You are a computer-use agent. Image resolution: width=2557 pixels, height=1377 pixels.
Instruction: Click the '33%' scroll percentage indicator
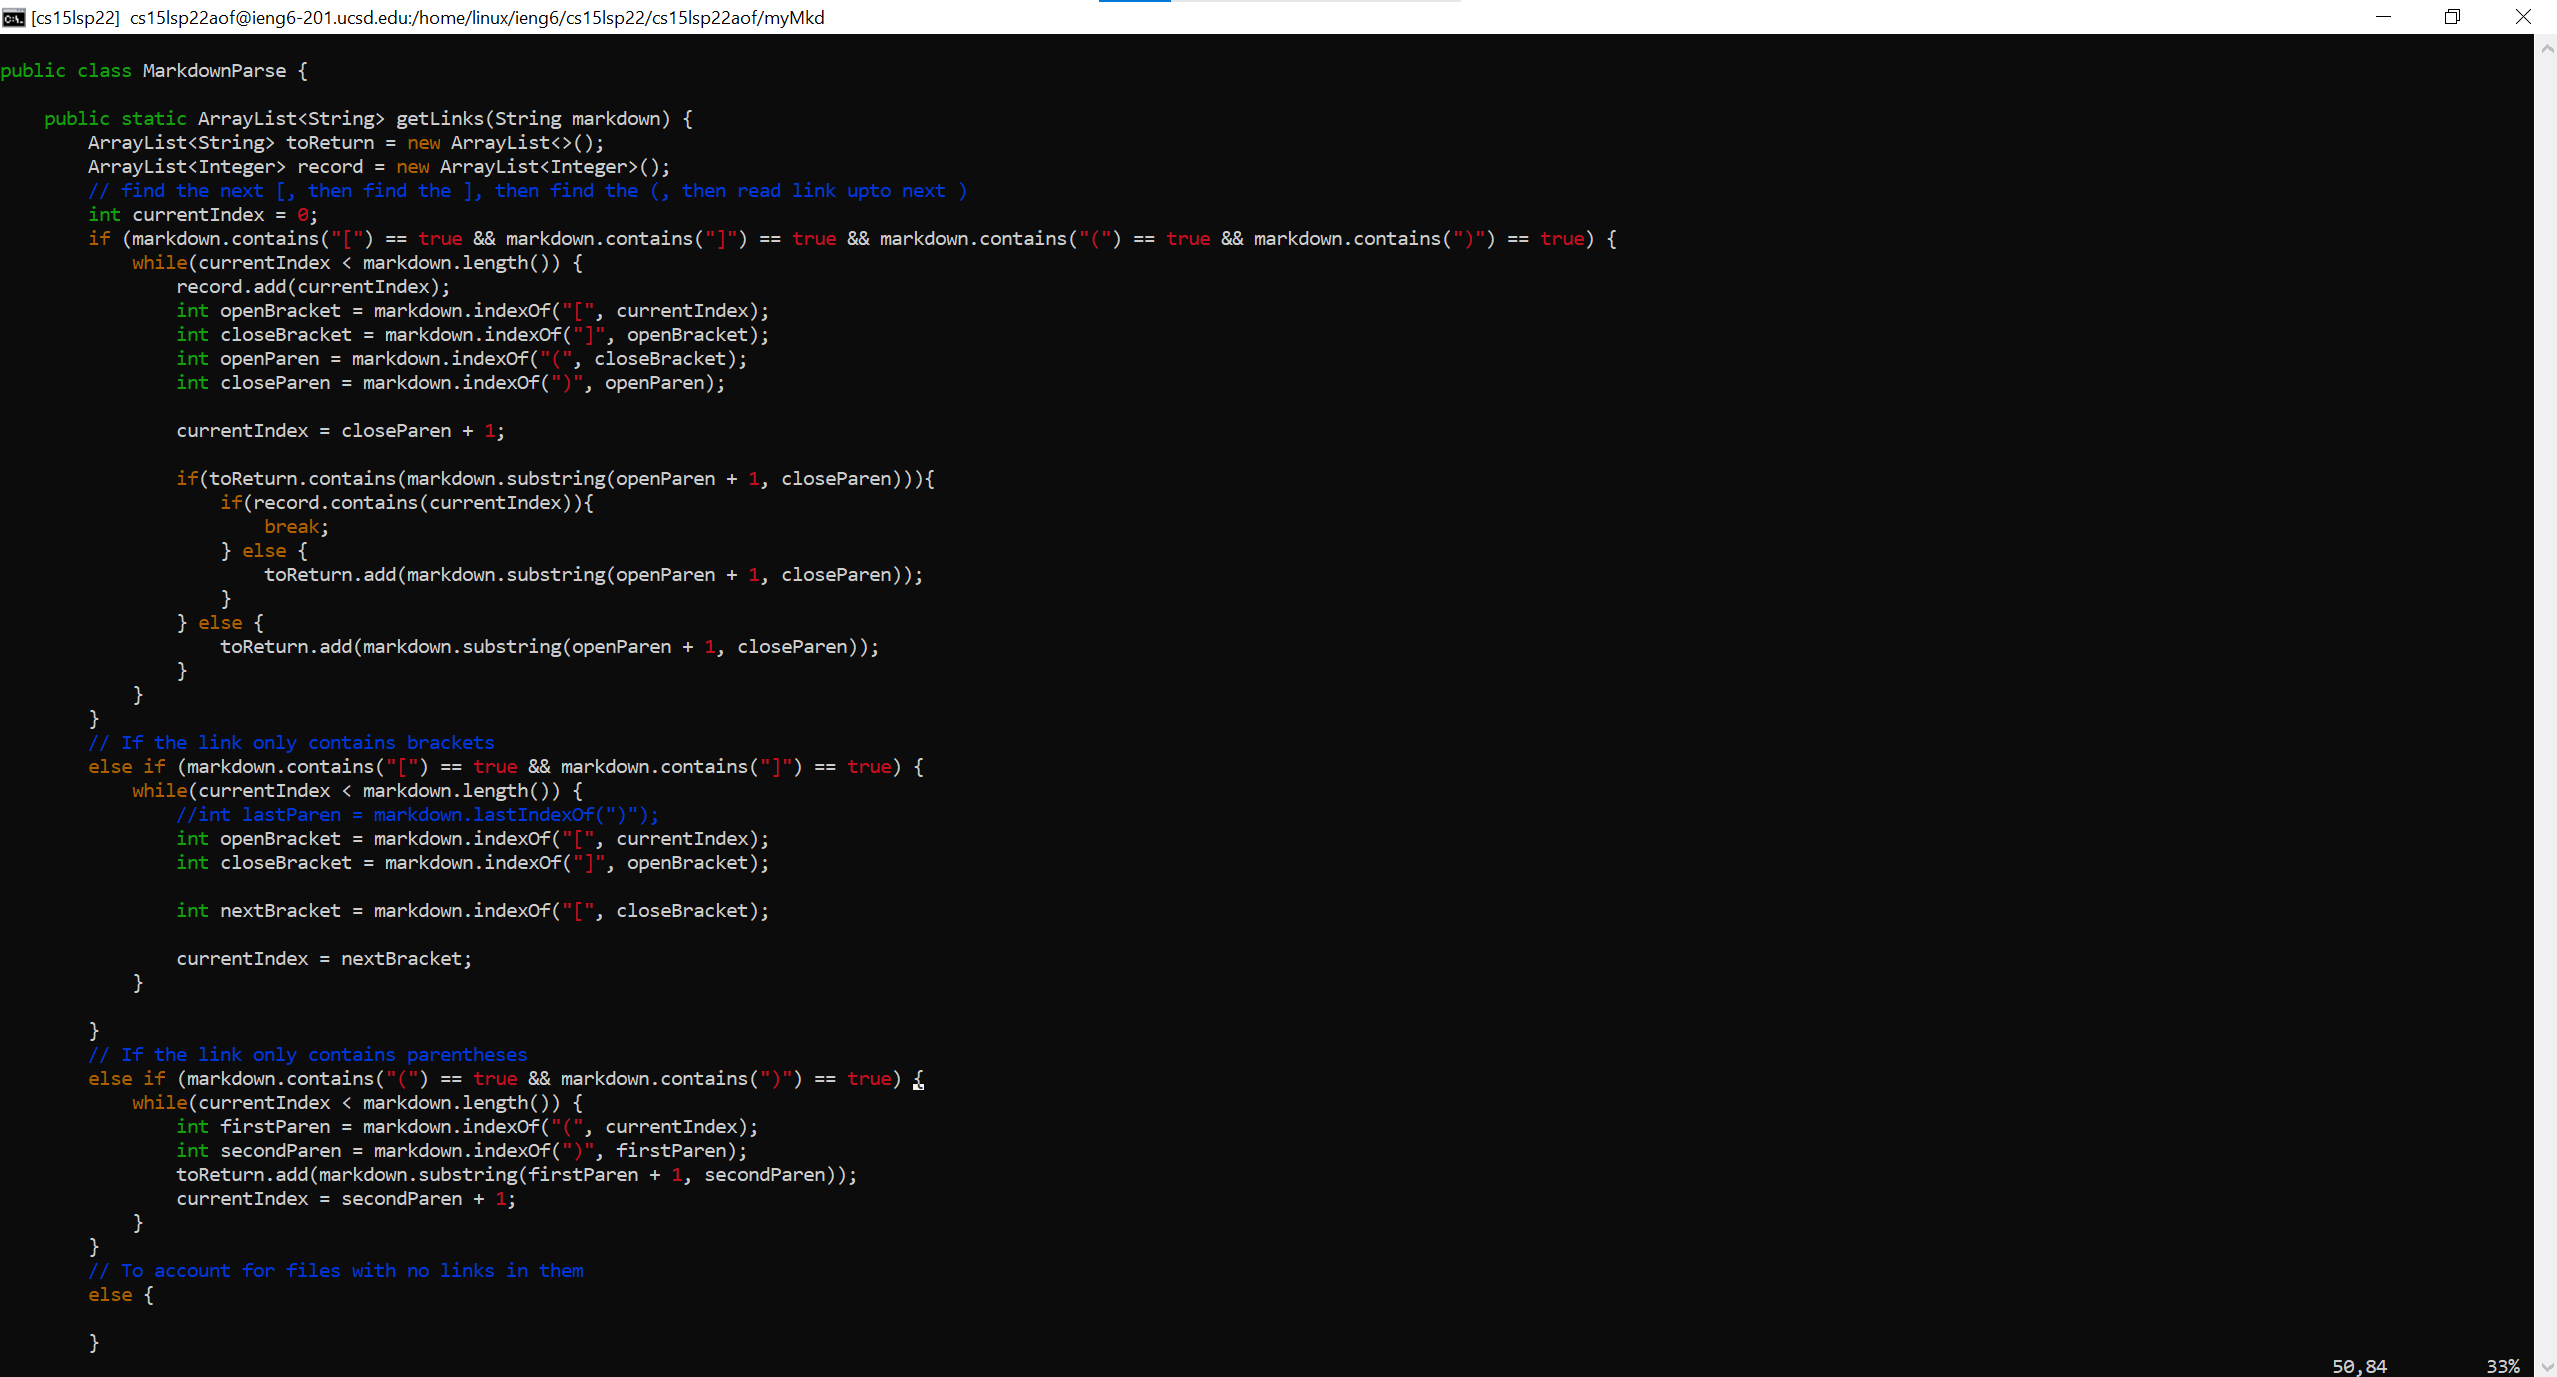(x=2502, y=1366)
